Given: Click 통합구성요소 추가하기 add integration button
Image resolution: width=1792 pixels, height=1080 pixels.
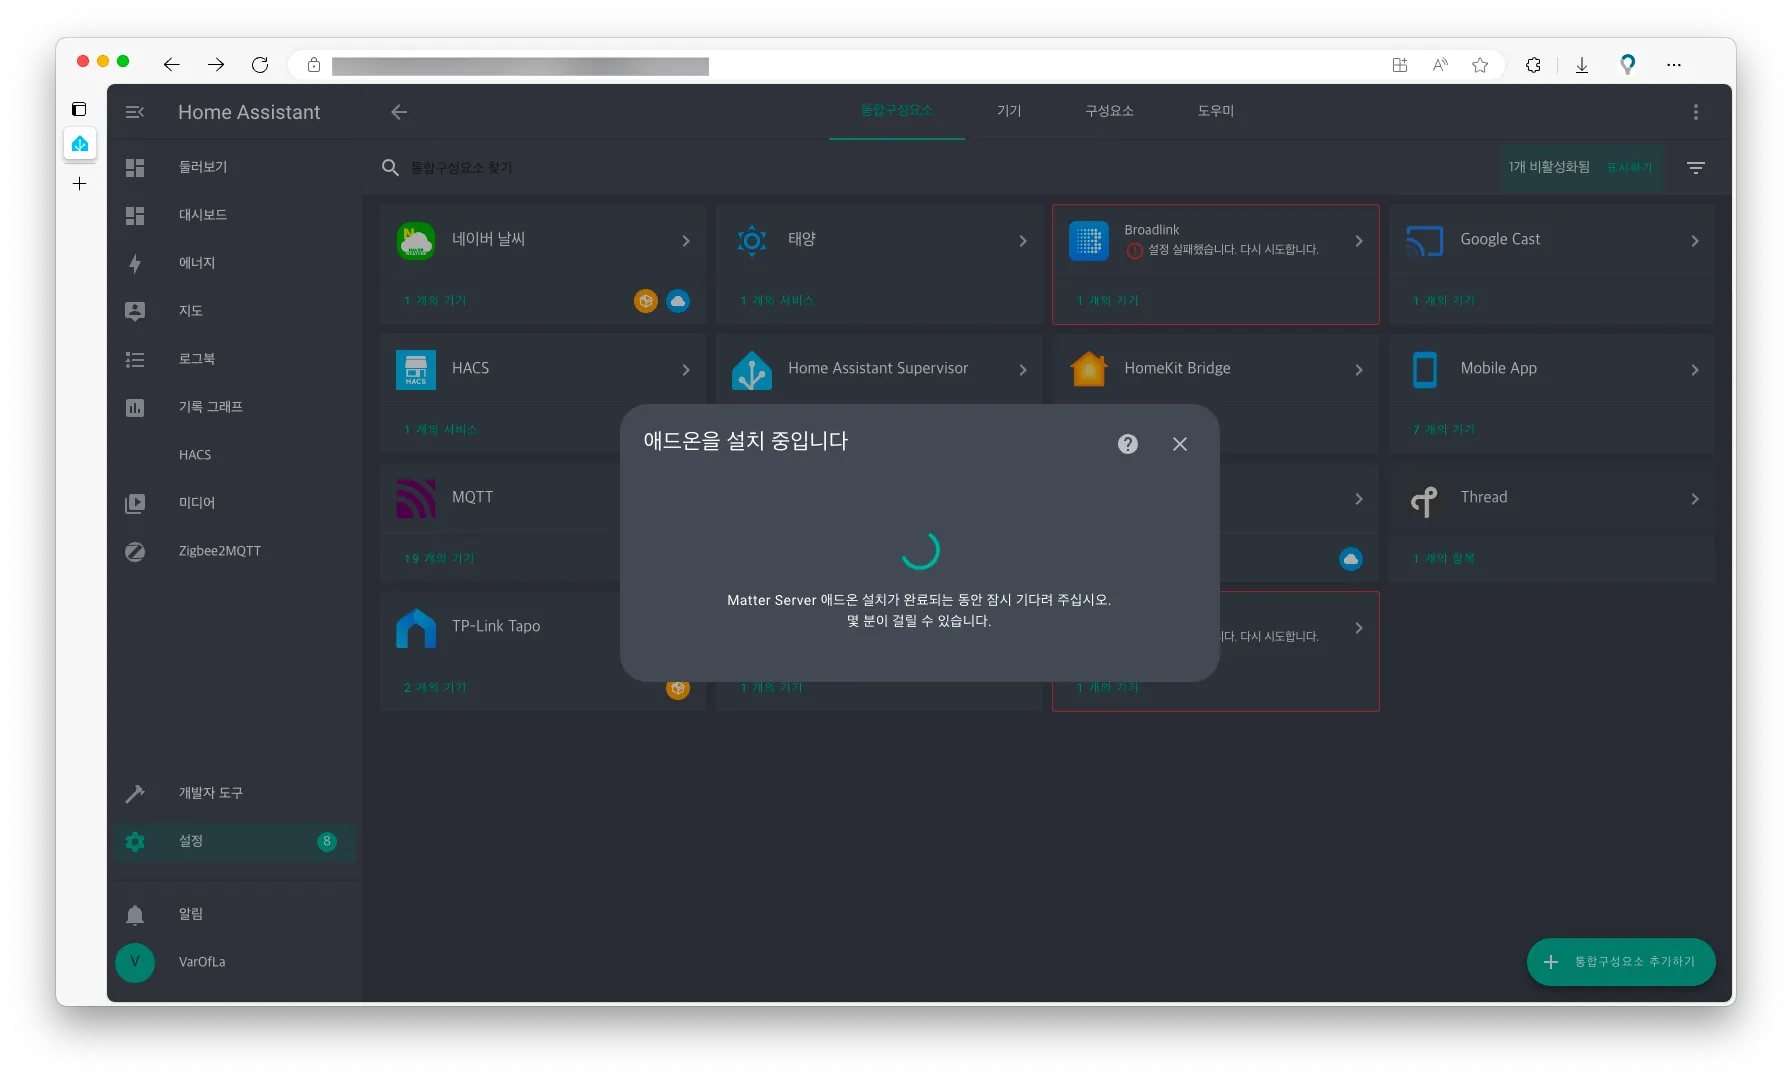Looking at the screenshot, I should (1621, 962).
